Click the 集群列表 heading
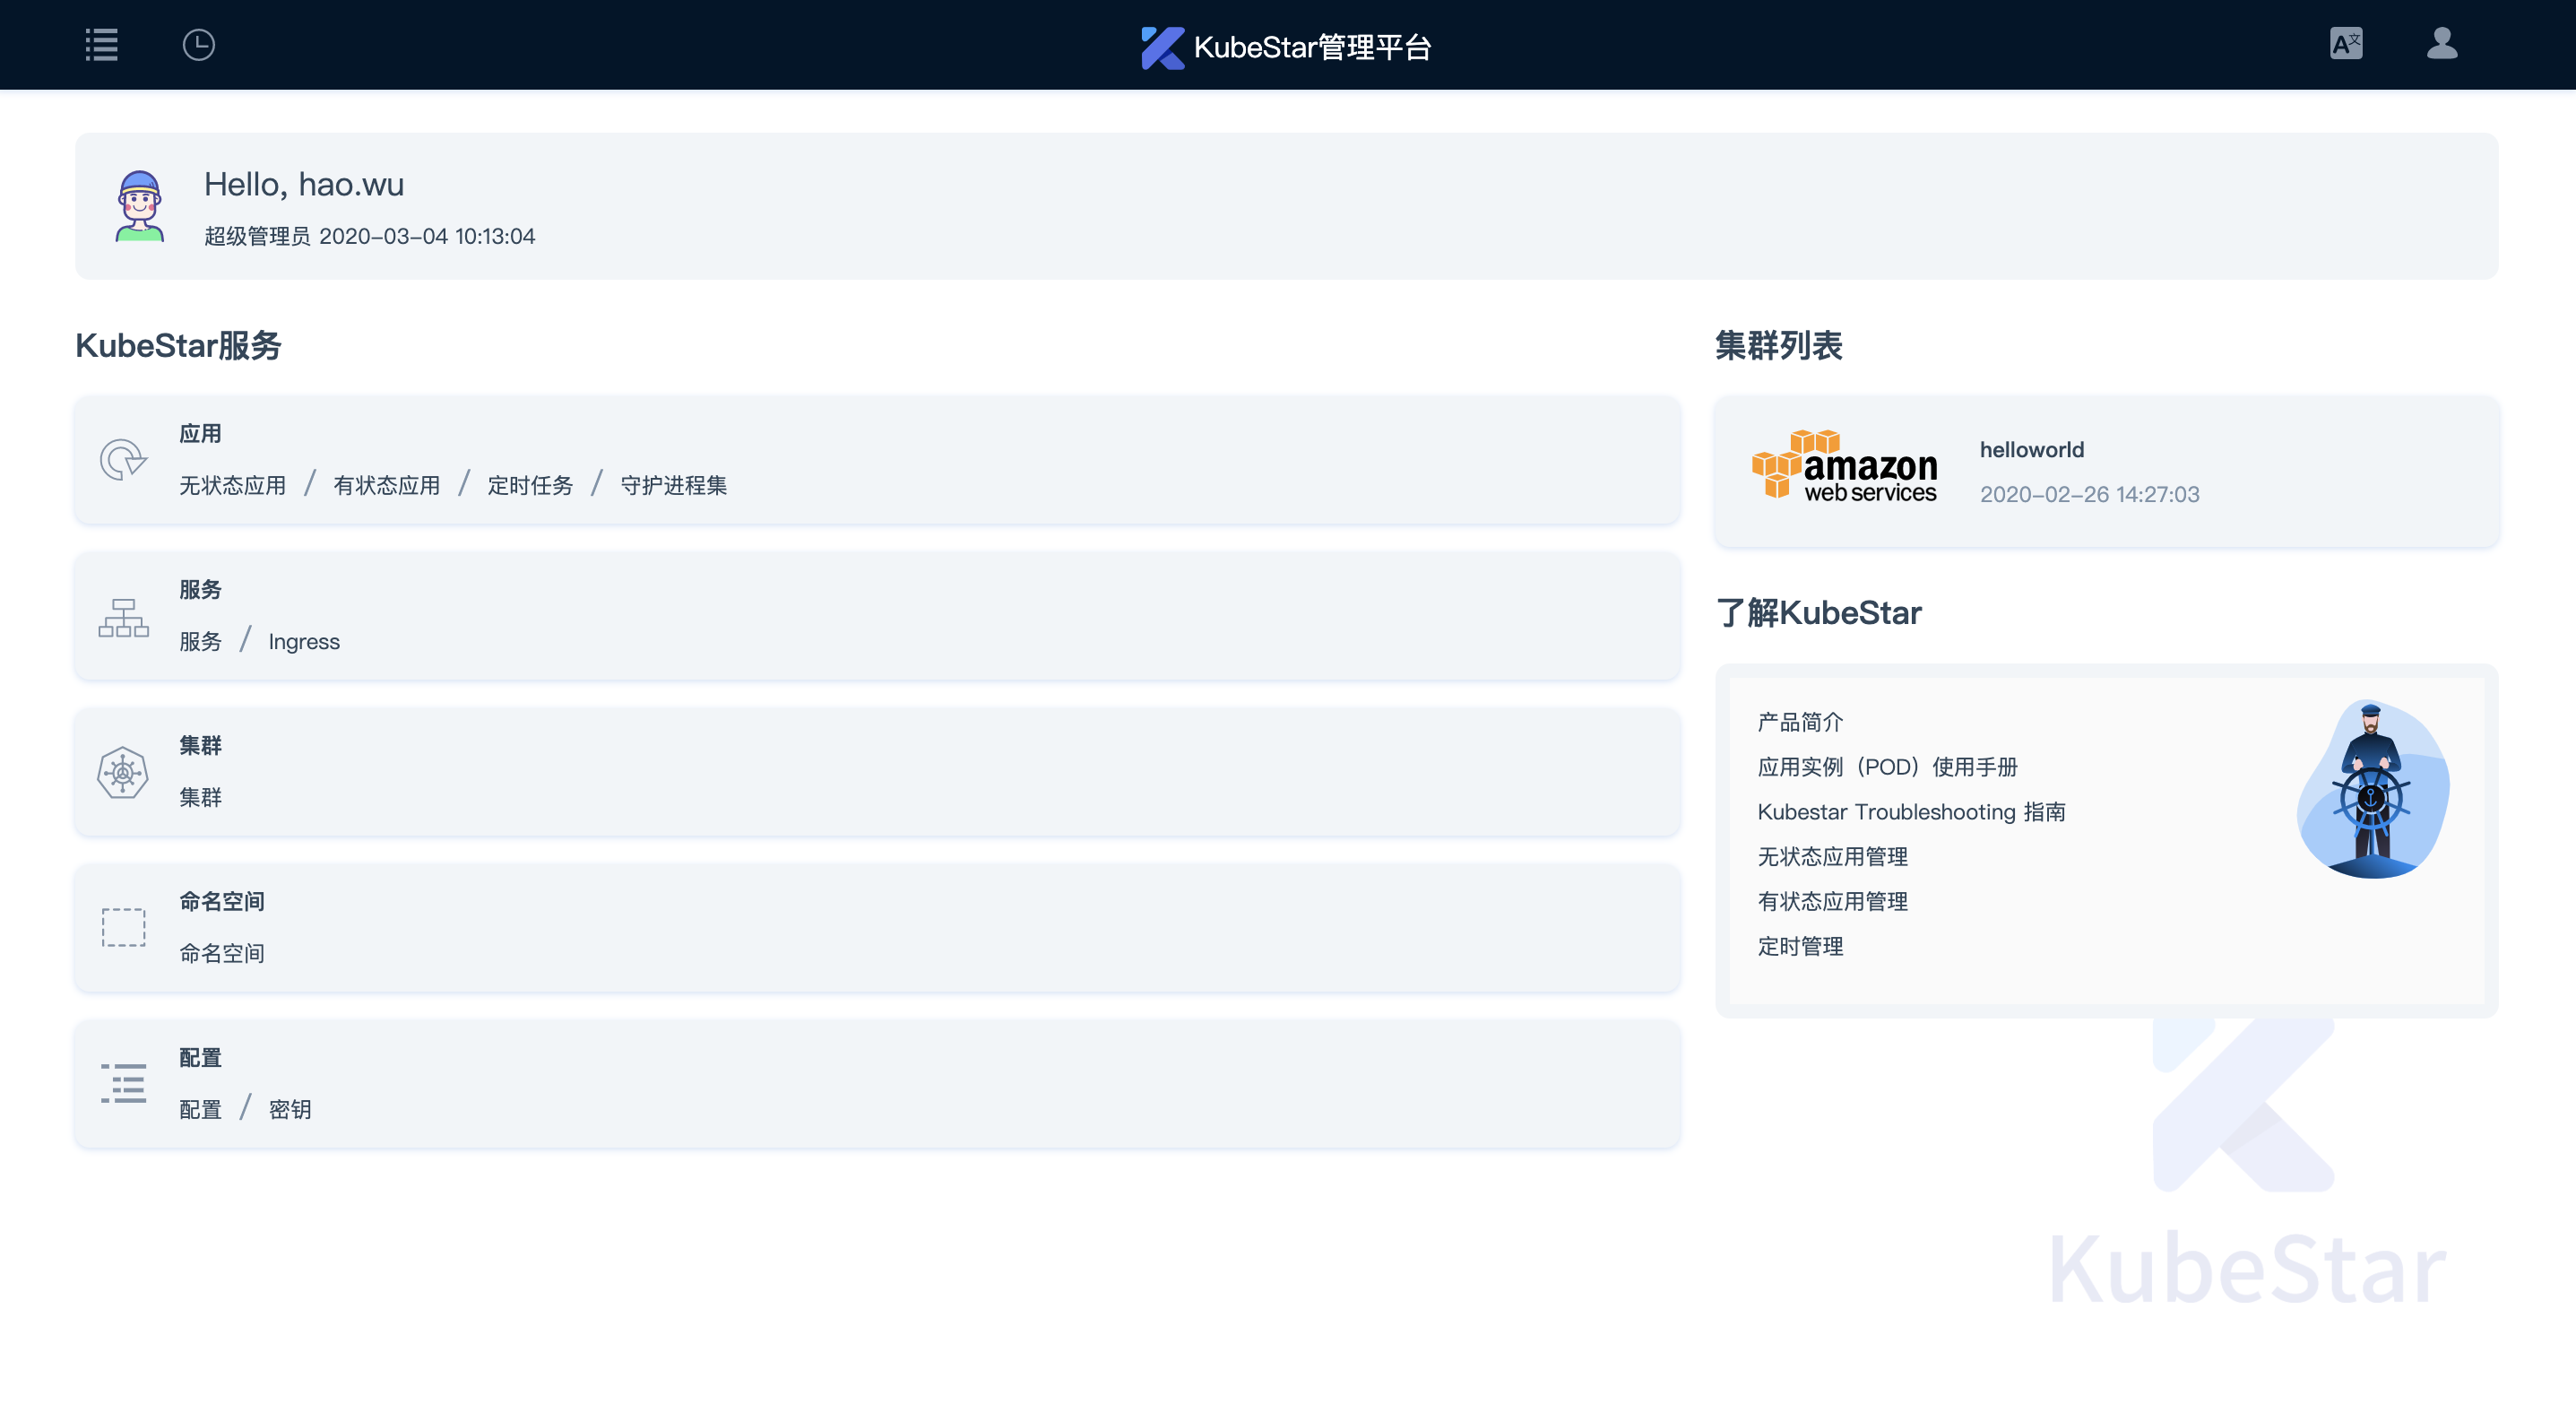The width and height of the screenshot is (2576, 1413). 1779,346
